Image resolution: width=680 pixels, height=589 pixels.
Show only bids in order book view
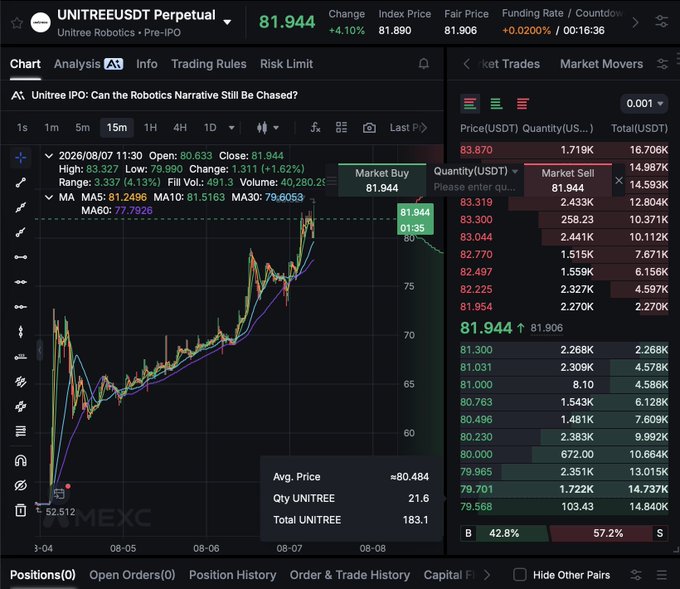[496, 104]
